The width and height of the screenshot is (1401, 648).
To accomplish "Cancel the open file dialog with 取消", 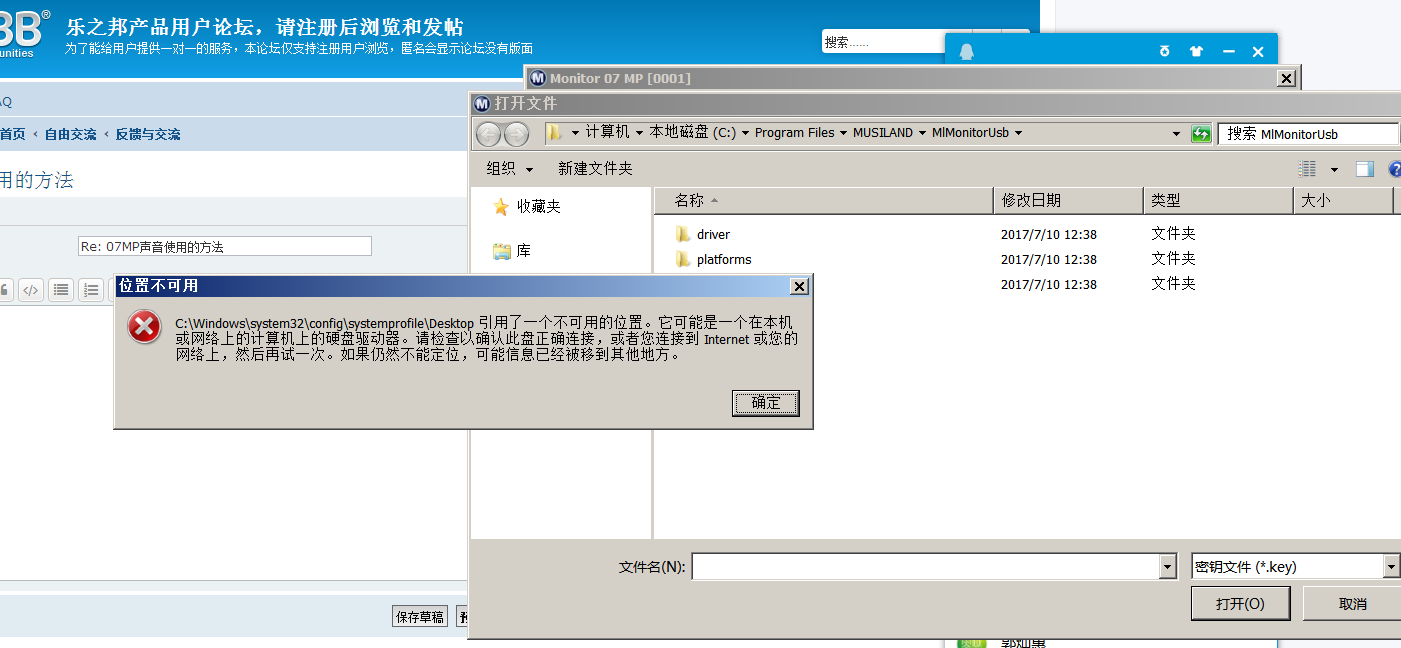I will coord(1352,604).
